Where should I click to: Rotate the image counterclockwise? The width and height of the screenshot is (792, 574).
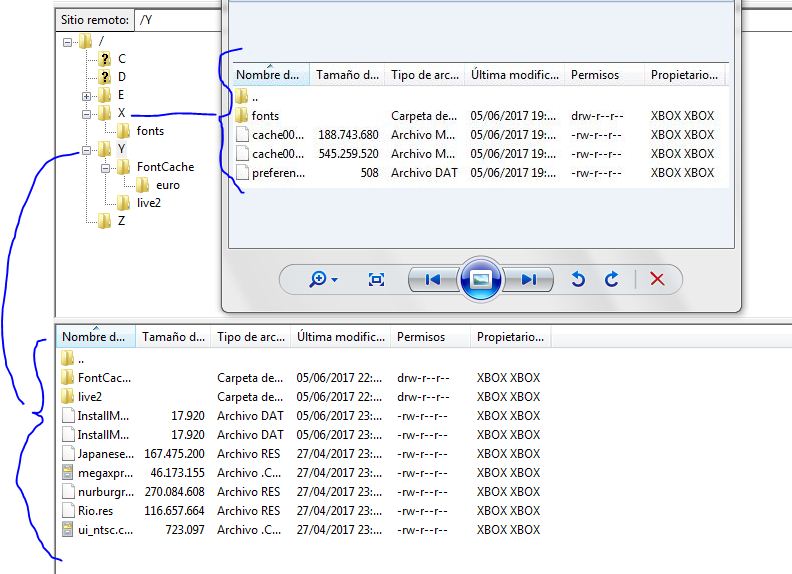[577, 280]
